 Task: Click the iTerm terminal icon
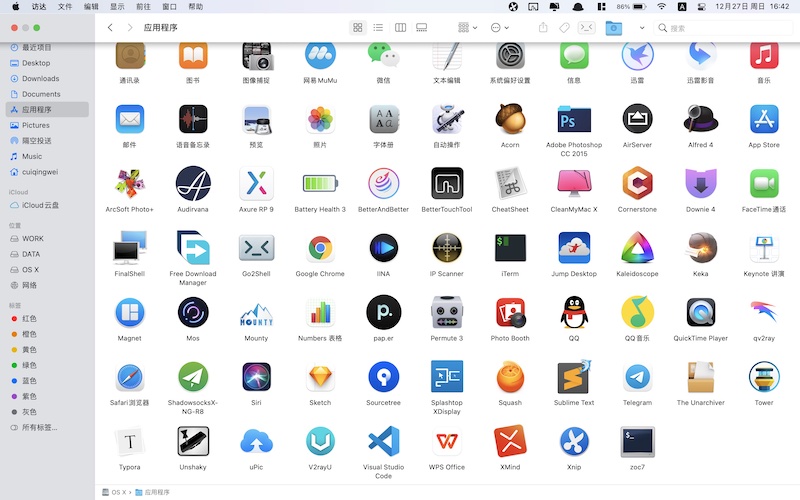pyautogui.click(x=510, y=248)
